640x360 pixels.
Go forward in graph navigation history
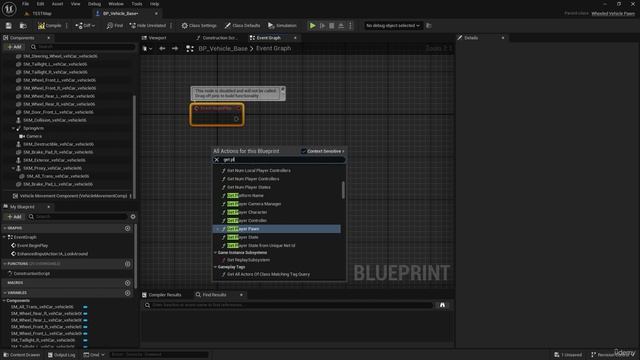(175, 49)
